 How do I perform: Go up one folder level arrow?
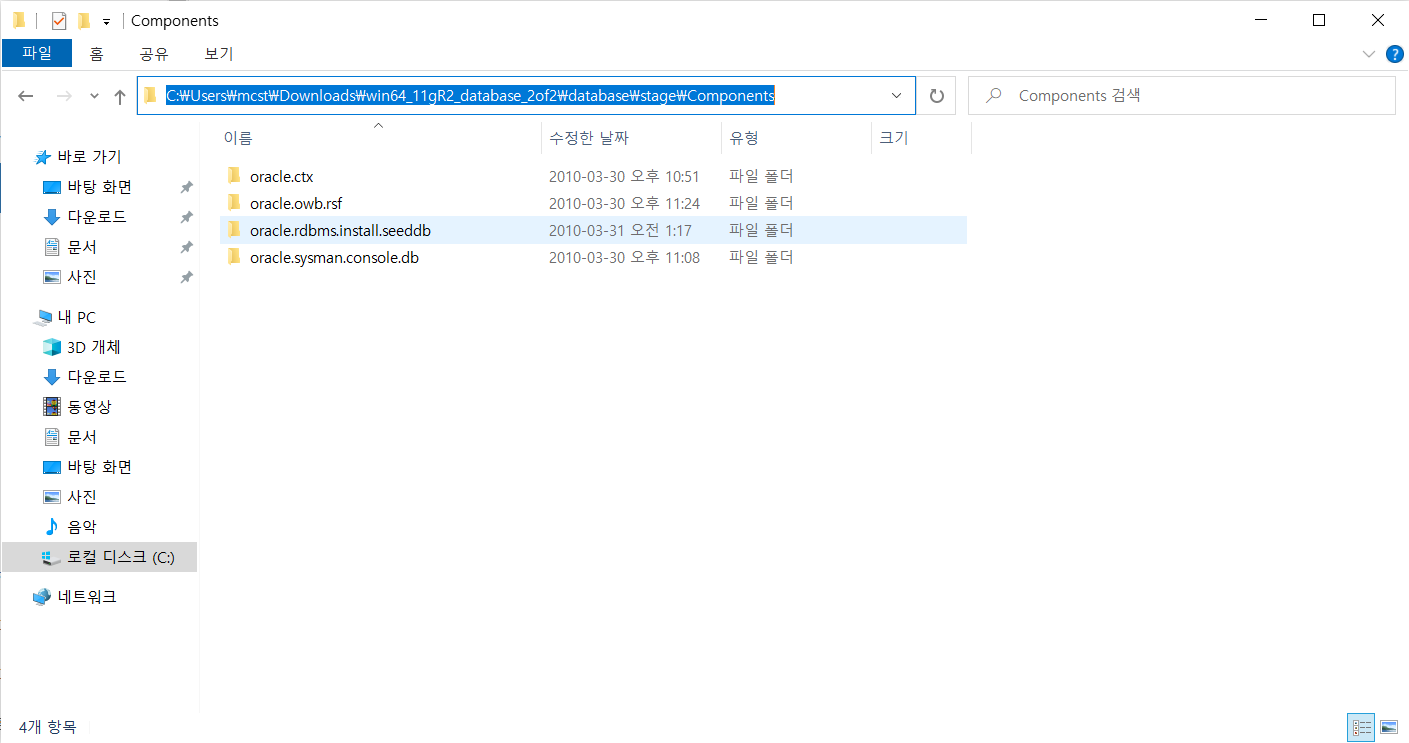[x=120, y=96]
